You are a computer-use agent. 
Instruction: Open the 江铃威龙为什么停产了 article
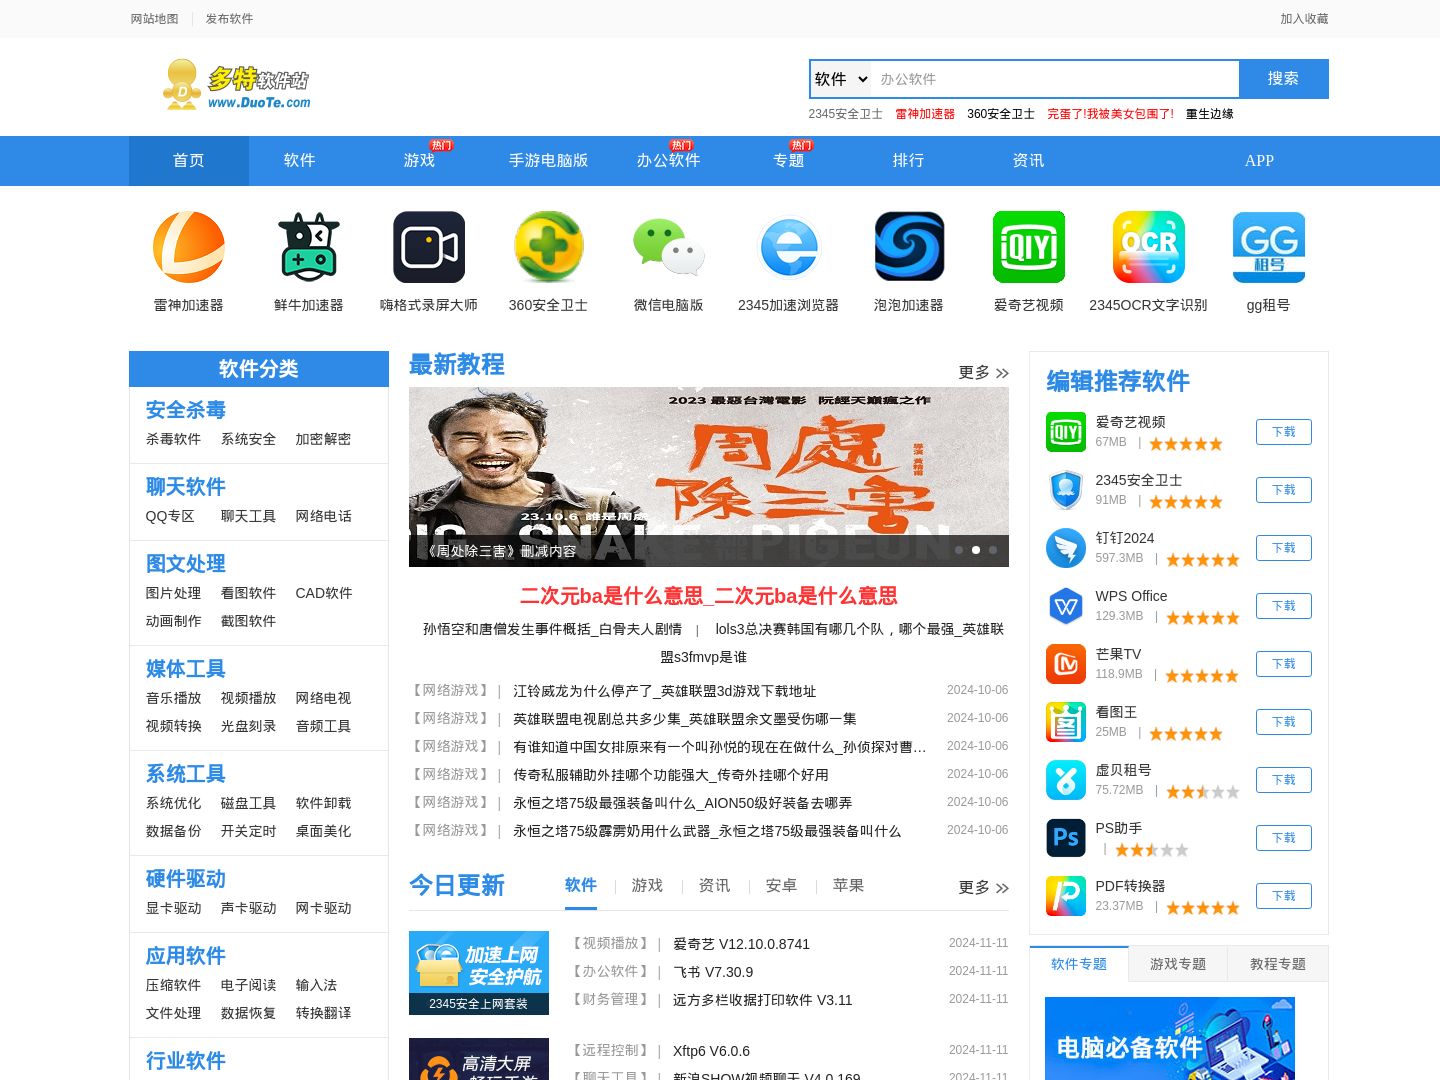(x=664, y=691)
